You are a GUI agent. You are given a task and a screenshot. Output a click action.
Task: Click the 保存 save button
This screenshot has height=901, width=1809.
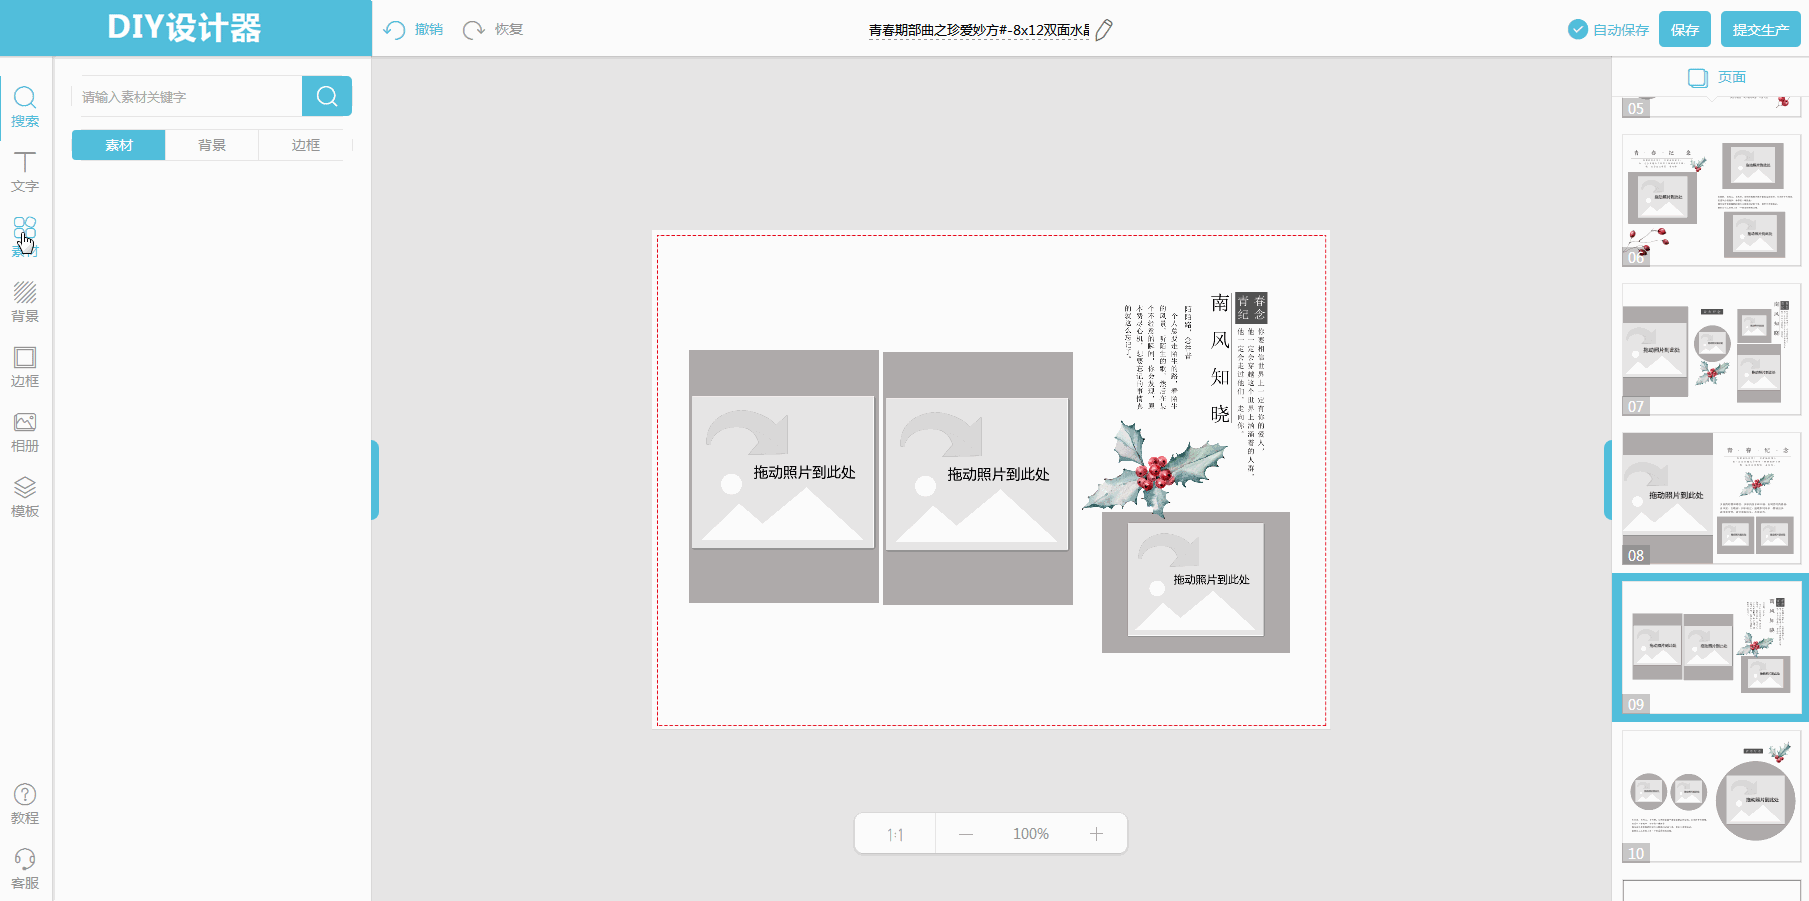(1685, 30)
